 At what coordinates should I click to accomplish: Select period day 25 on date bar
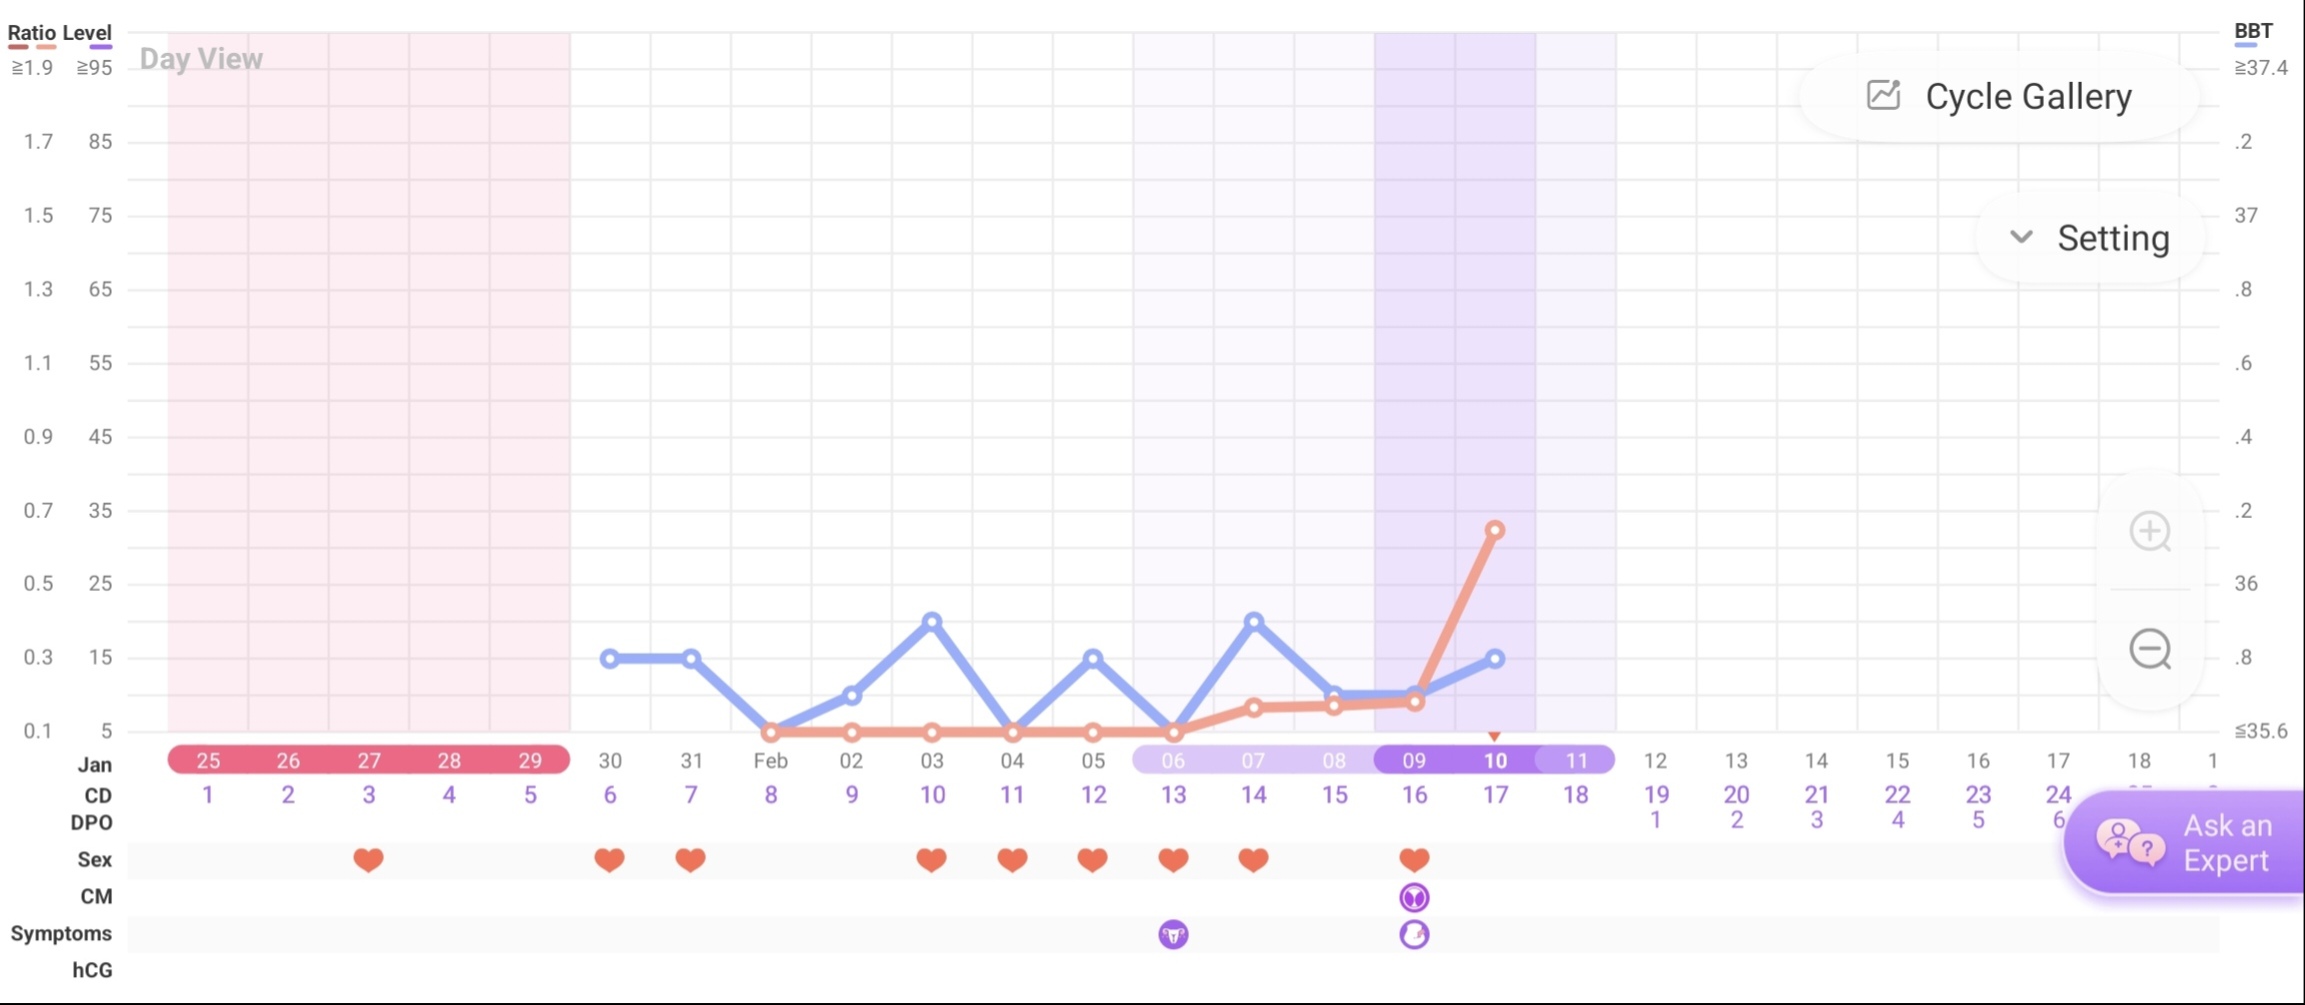[x=208, y=760]
